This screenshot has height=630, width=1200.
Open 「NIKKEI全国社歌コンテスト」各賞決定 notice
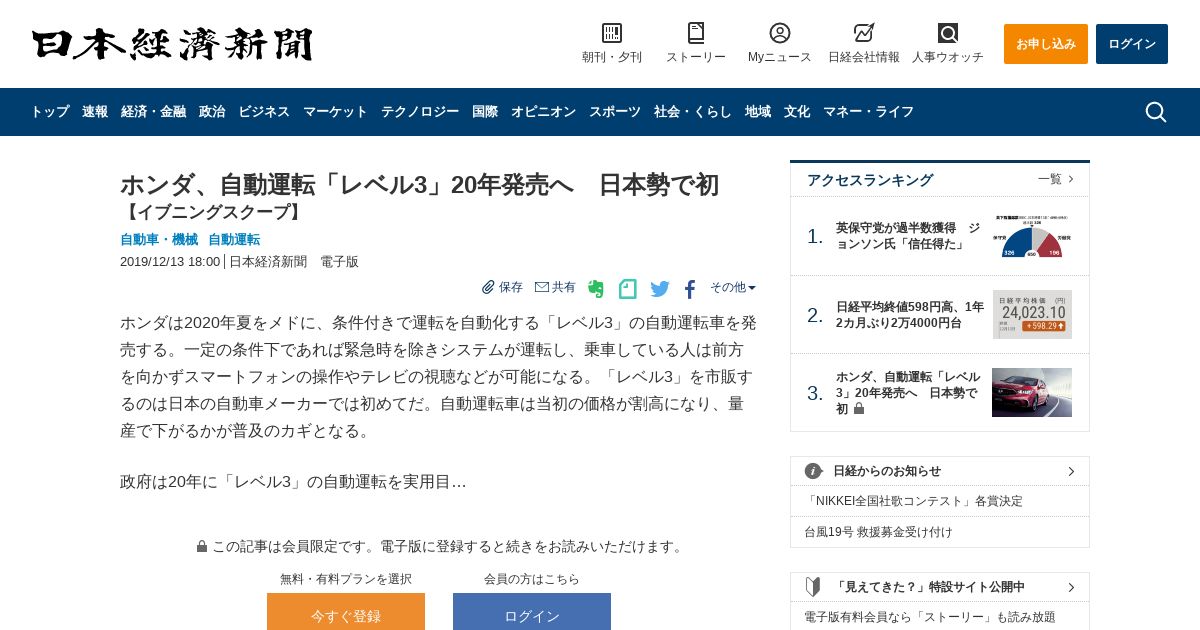(914, 501)
